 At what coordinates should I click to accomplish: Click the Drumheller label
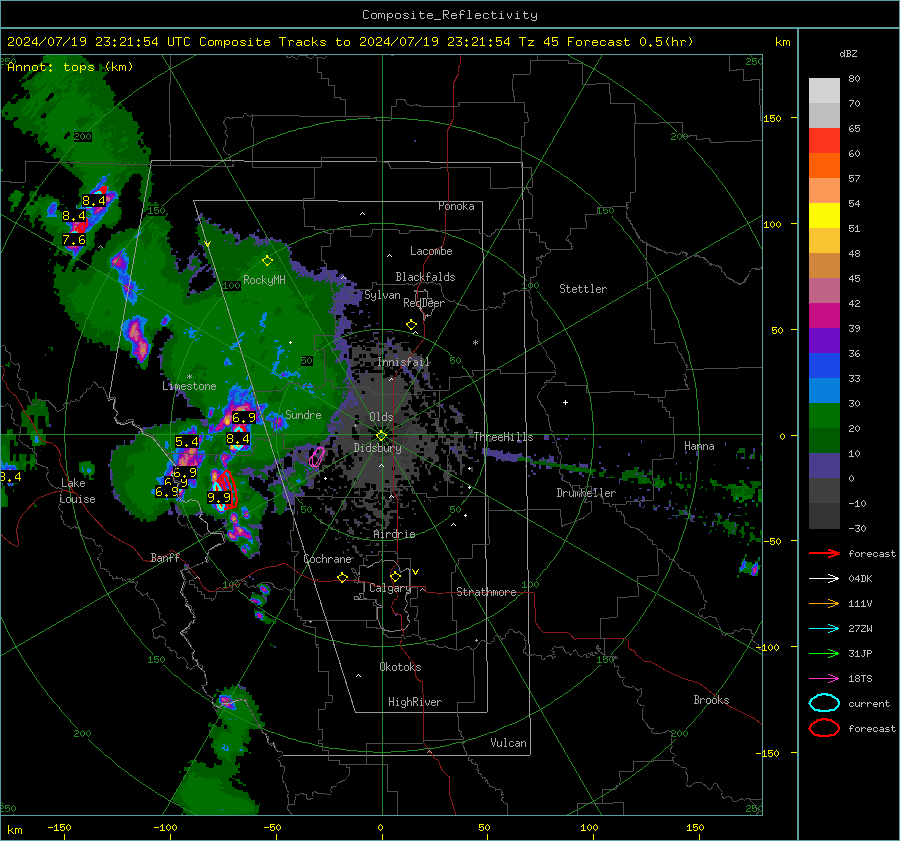point(586,493)
